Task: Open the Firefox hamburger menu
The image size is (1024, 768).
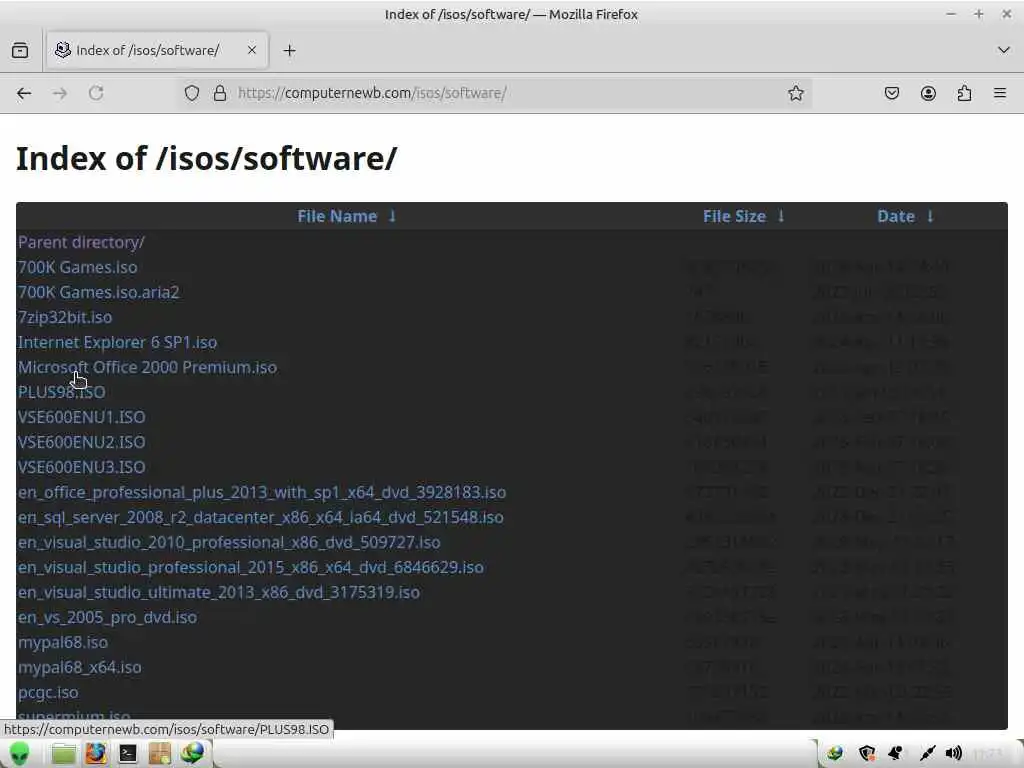Action: point(1000,93)
